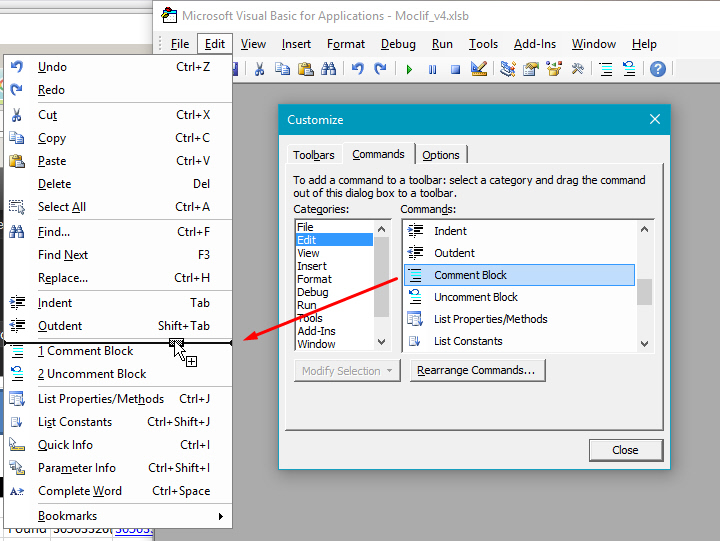Click the Run macro play icon in toolbar
The height and width of the screenshot is (541, 720).
point(409,69)
